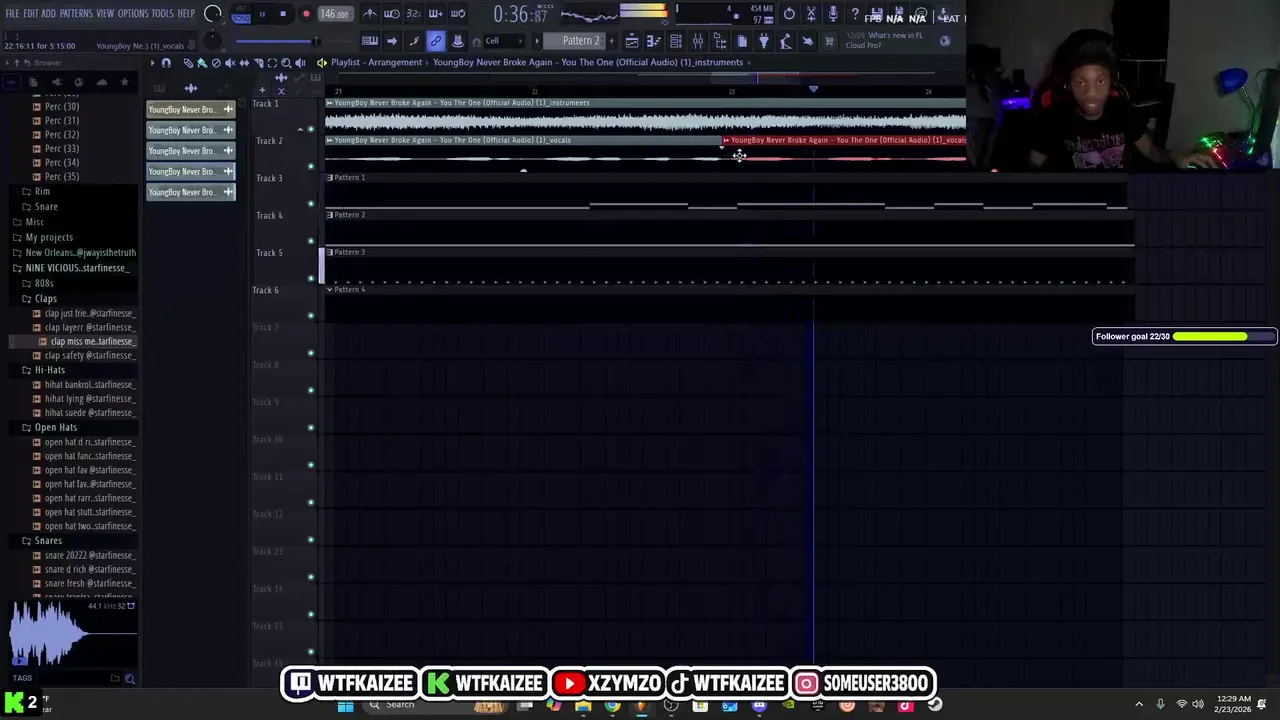The width and height of the screenshot is (1280, 720).
Task: Open the TOOLS menu
Action: pos(163,14)
